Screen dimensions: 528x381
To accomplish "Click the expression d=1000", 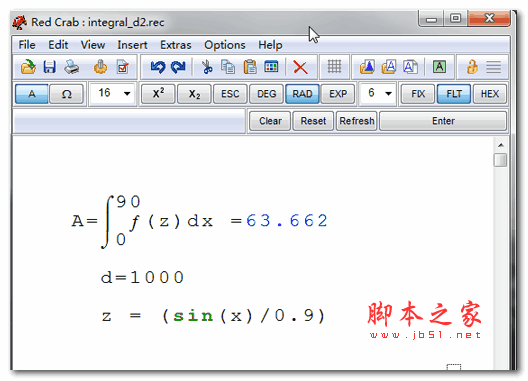I will (x=142, y=278).
